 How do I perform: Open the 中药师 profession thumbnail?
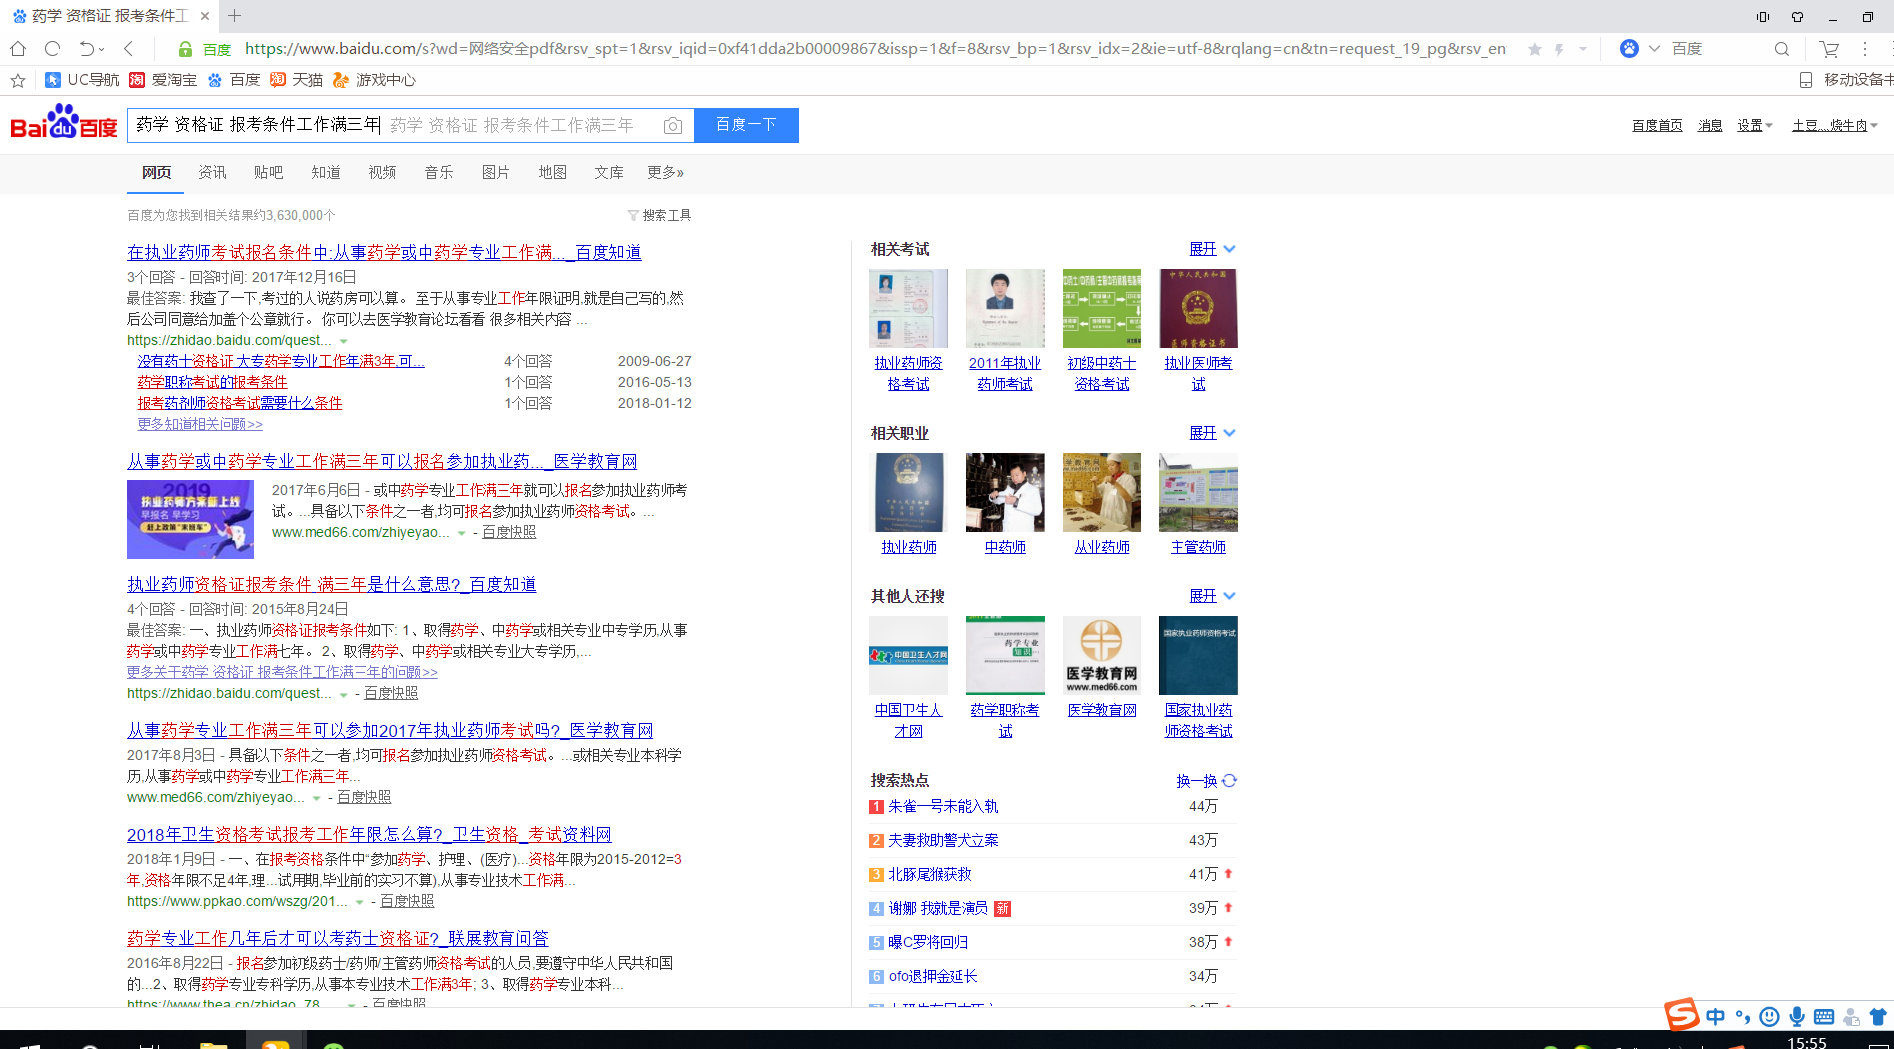coord(1005,492)
